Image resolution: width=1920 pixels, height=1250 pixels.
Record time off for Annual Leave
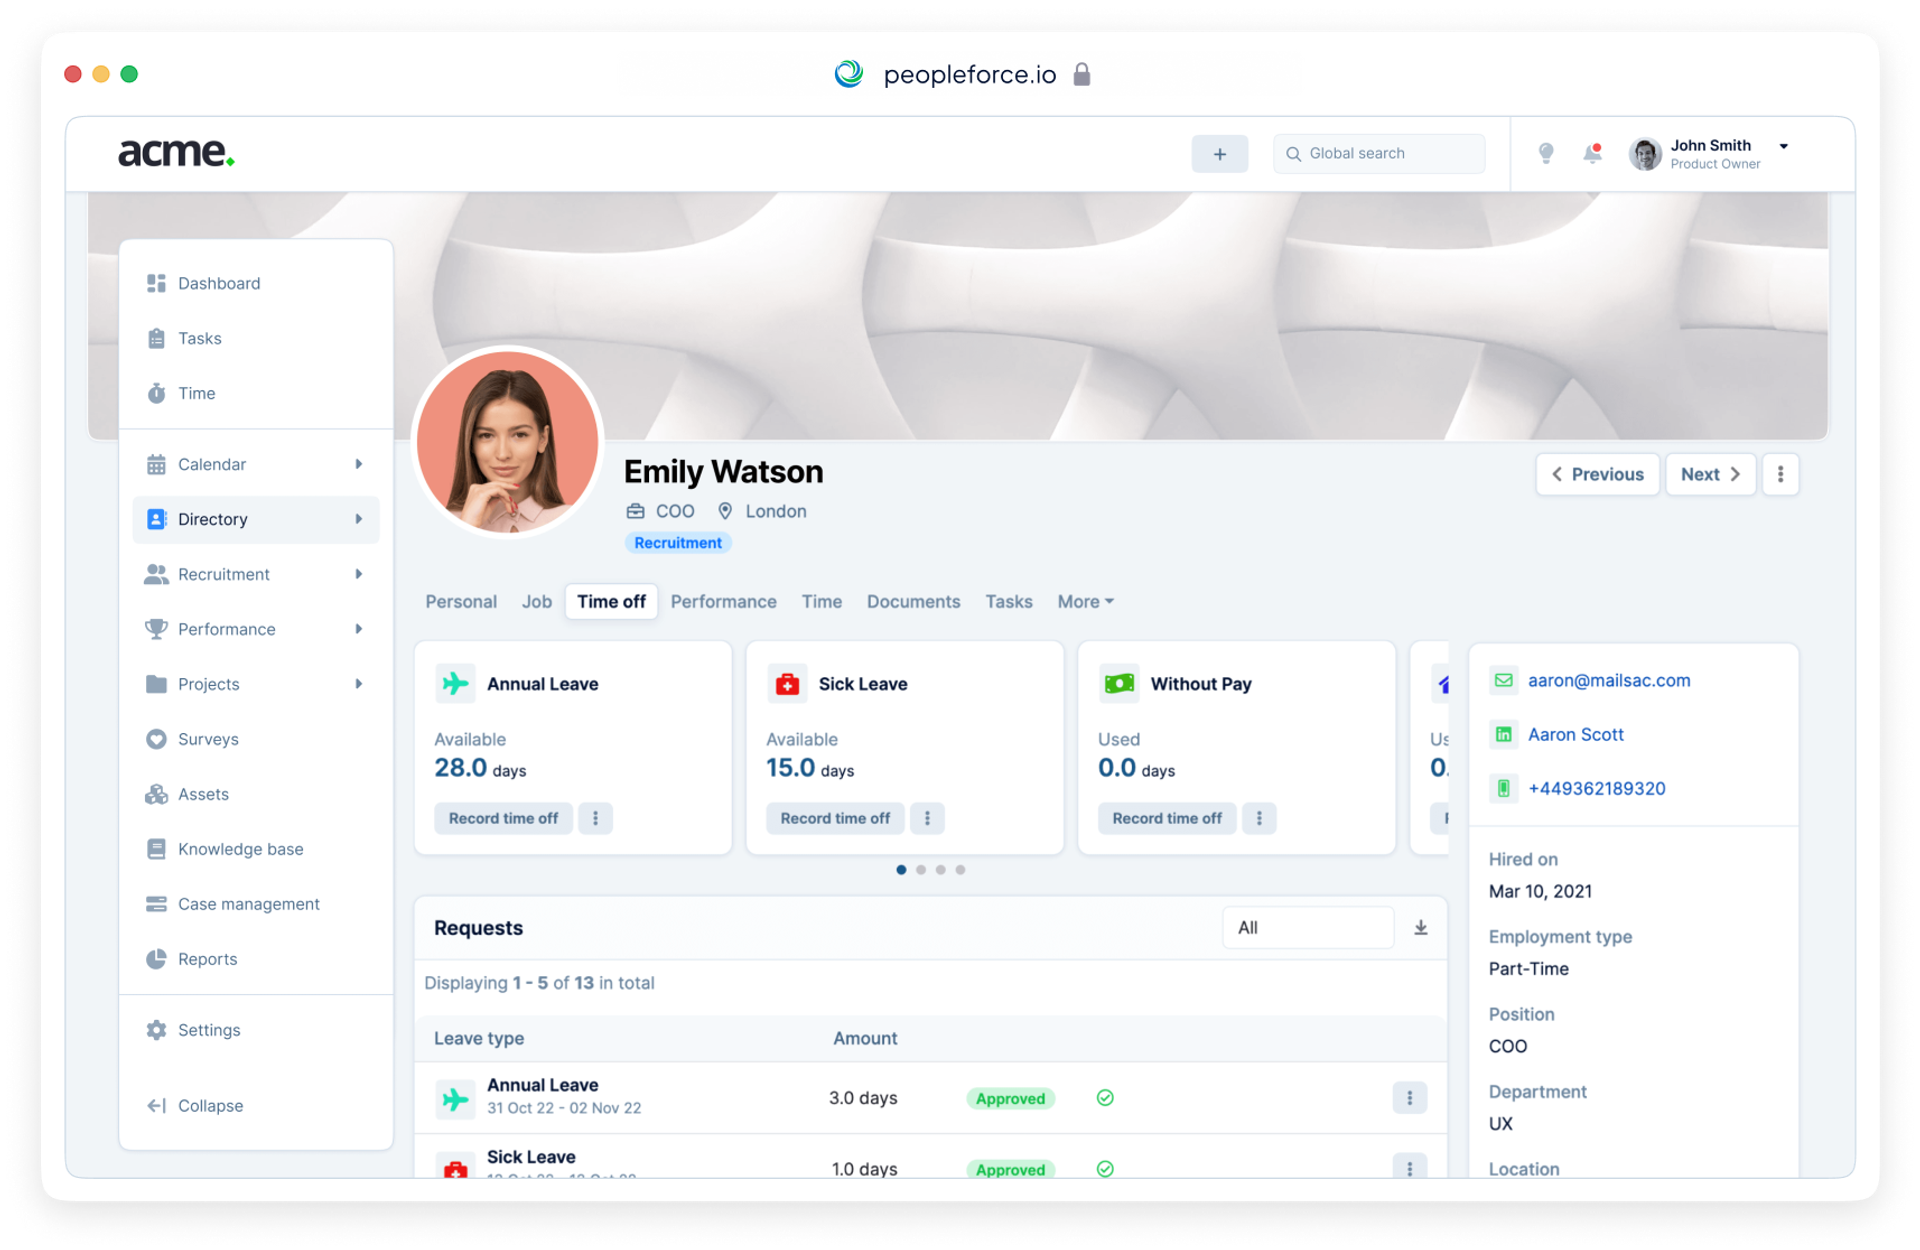[x=503, y=818]
